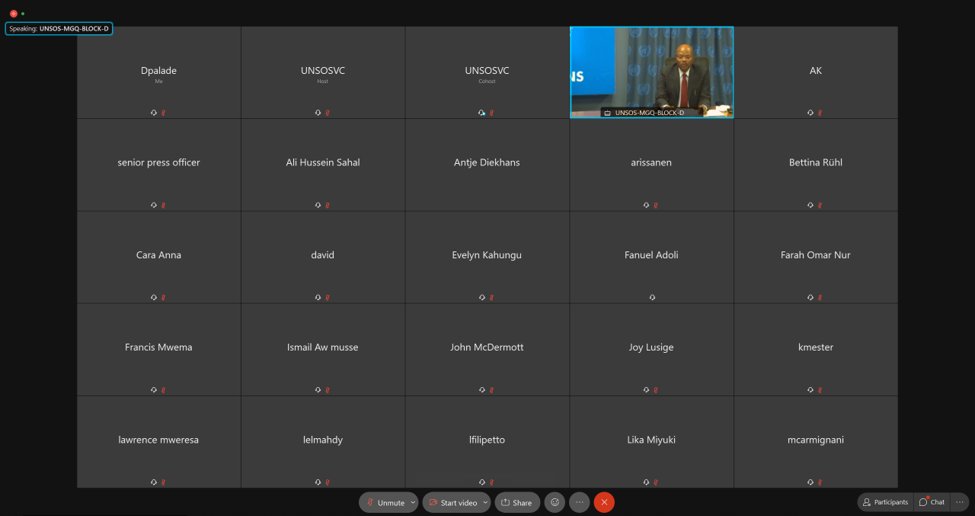Click the muted mic icon on Bettina Rühl tile
The width and height of the screenshot is (975, 516).
820,205
